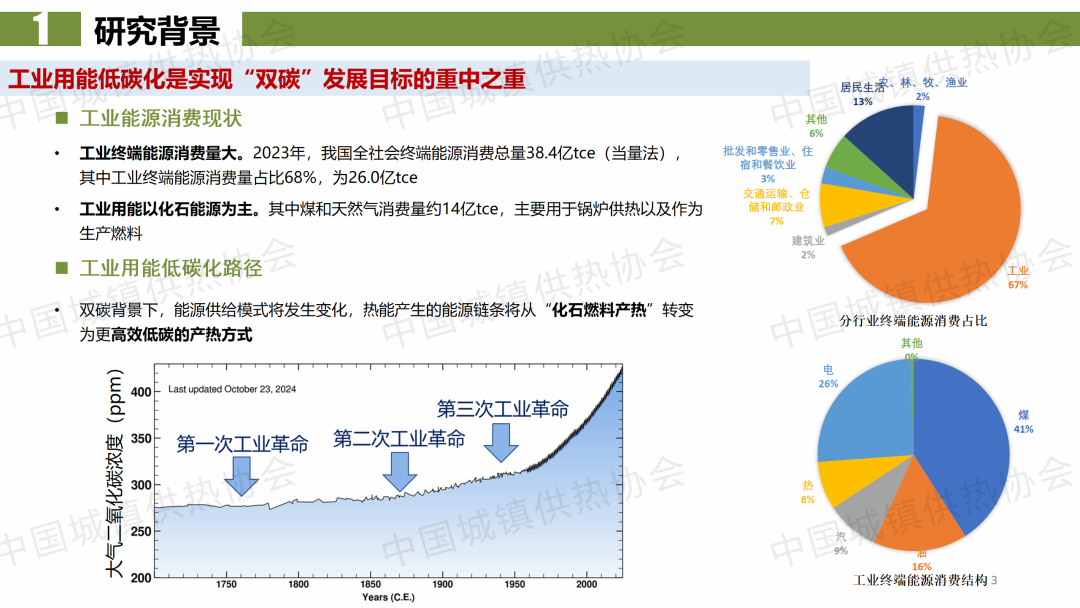Click the 工业终端能源消费结构 chart caption
The image size is (1080, 608).
[x=919, y=580]
